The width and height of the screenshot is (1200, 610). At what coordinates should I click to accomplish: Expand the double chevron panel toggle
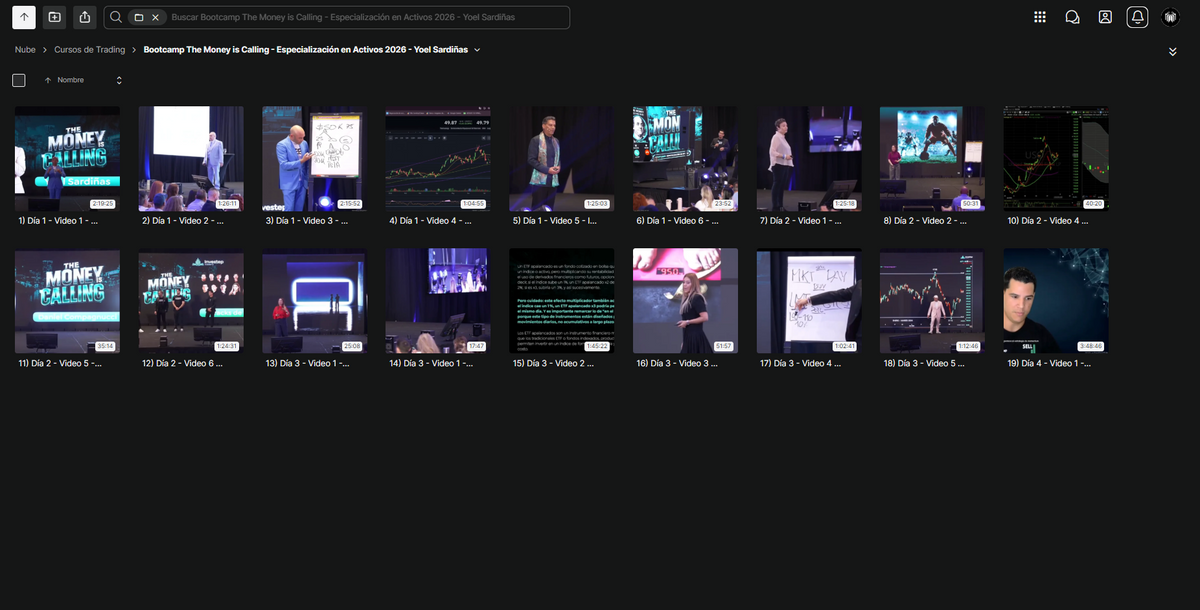[x=1173, y=51]
